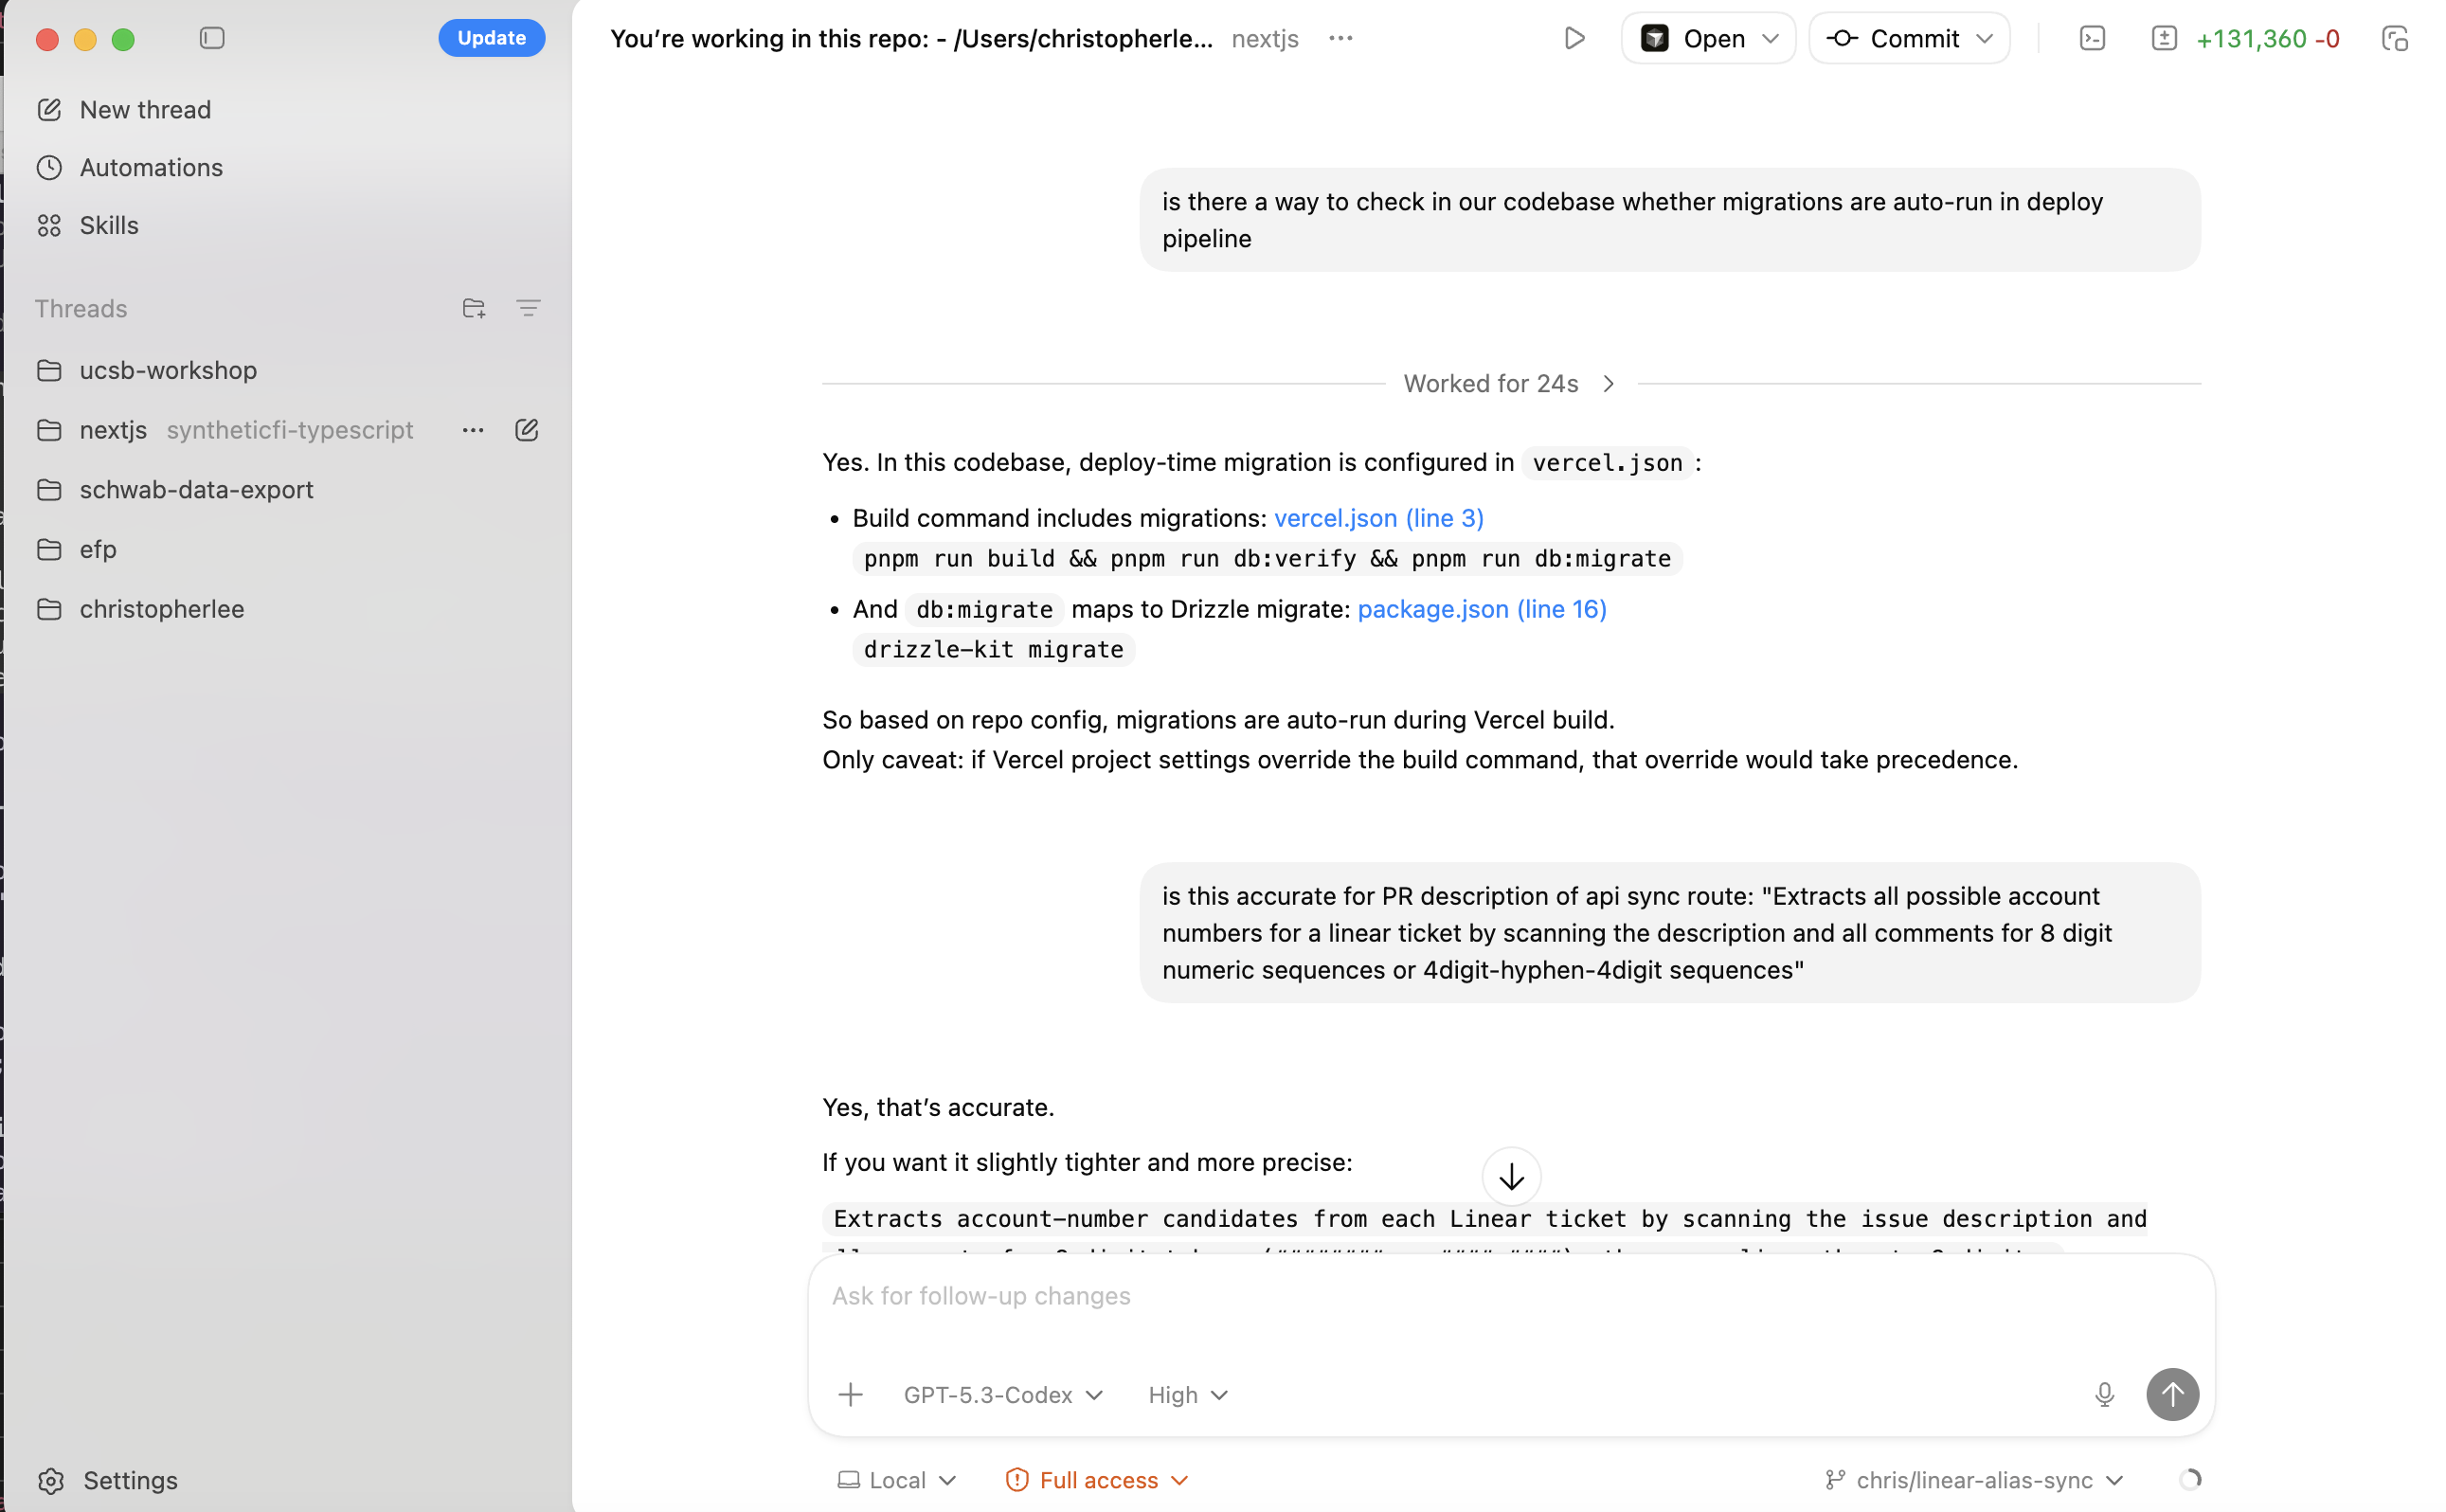Click the scroll-to-bottom arrow button
2446x1512 pixels.
click(x=1511, y=1176)
